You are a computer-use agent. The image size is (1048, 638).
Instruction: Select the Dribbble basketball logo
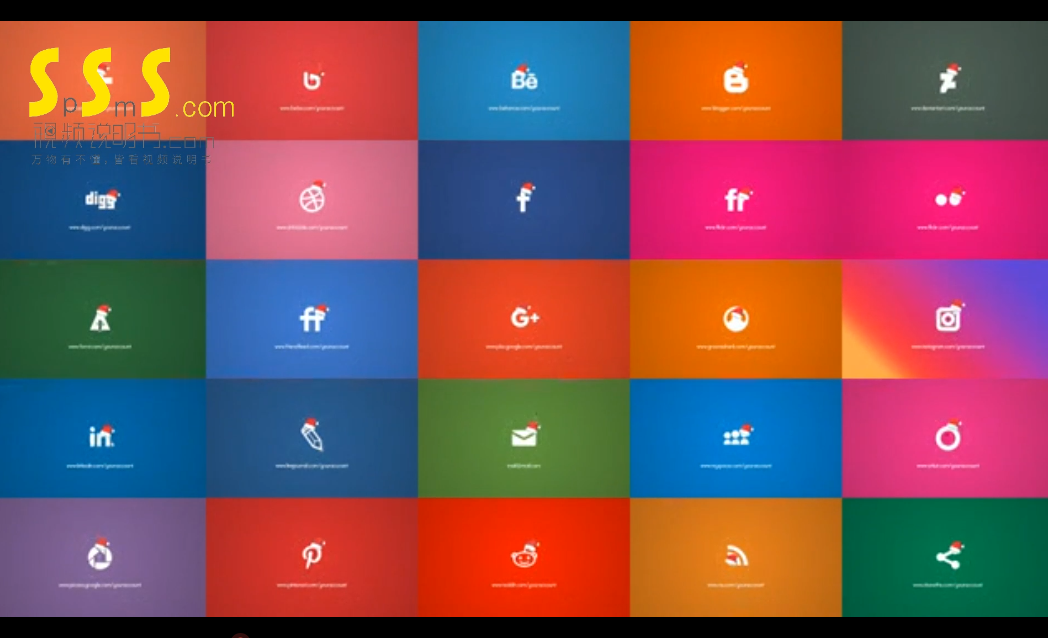click(x=312, y=198)
